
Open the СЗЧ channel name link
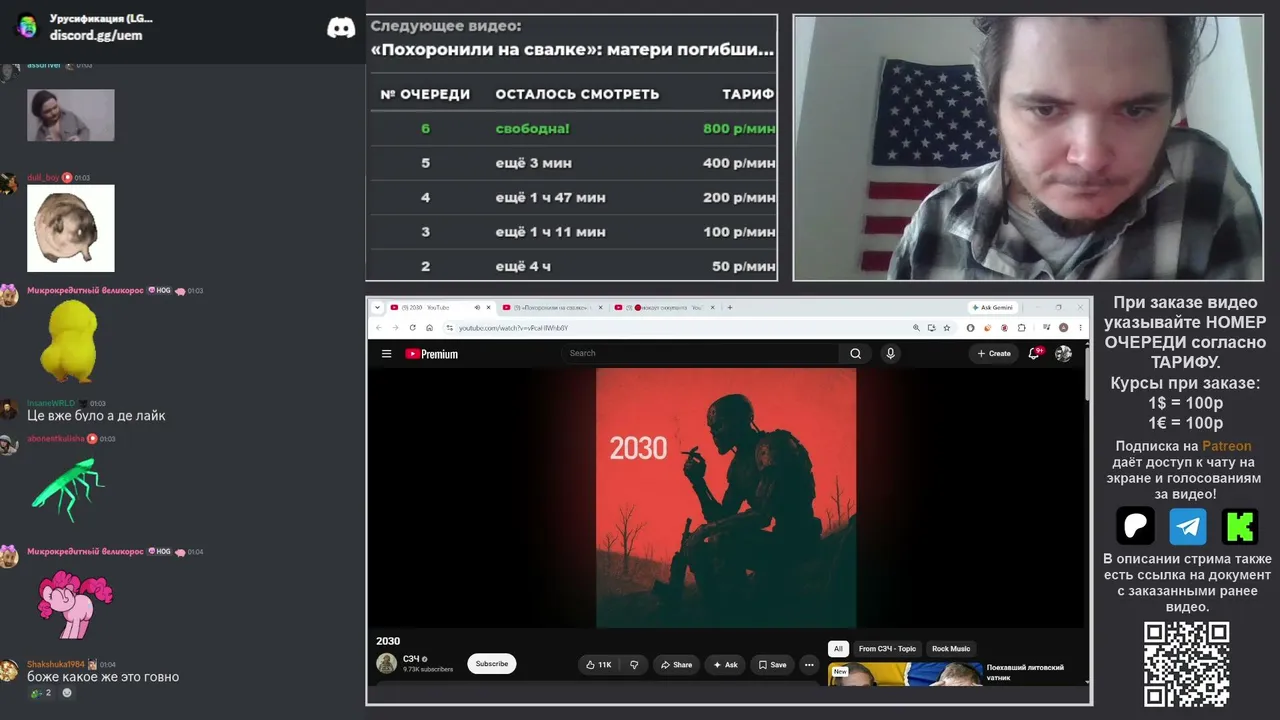(411, 659)
